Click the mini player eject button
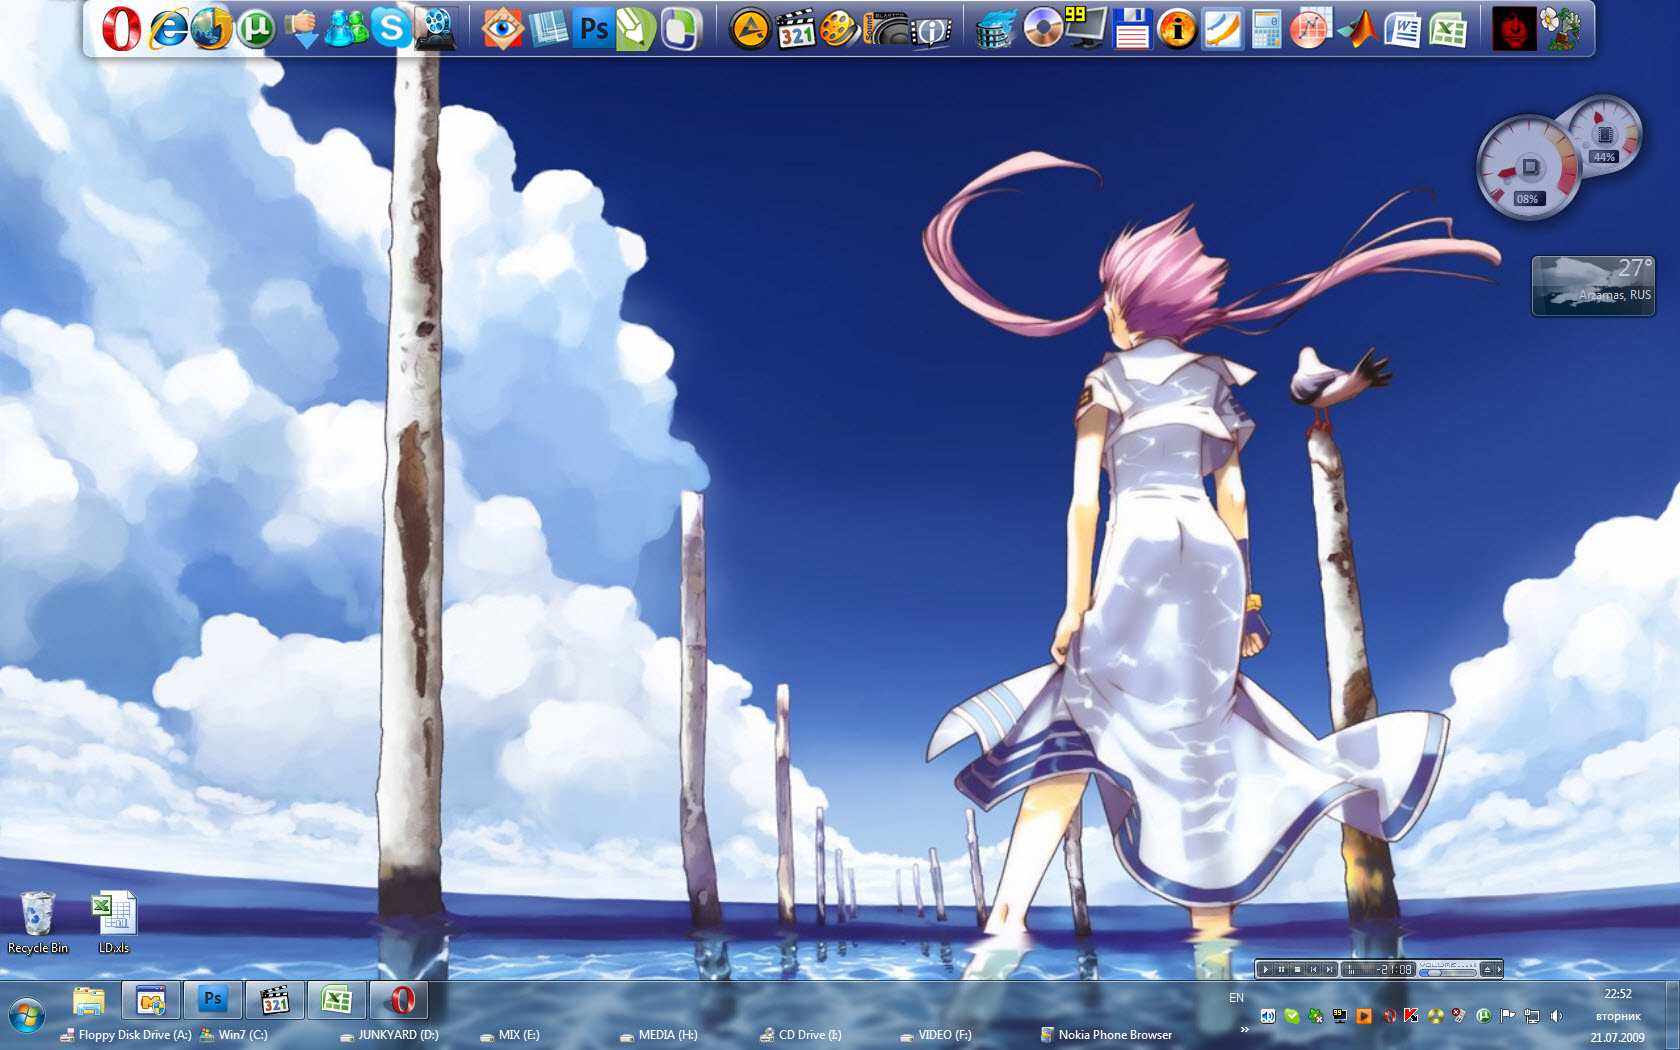Image resolution: width=1680 pixels, height=1050 pixels. (x=1487, y=969)
